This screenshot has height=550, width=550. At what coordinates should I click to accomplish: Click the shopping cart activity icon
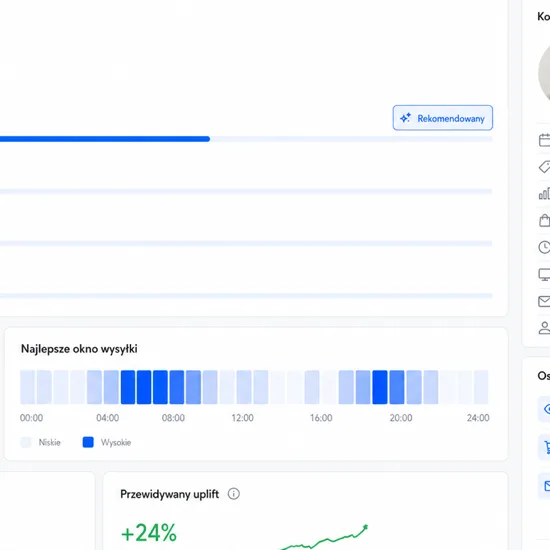point(545,447)
